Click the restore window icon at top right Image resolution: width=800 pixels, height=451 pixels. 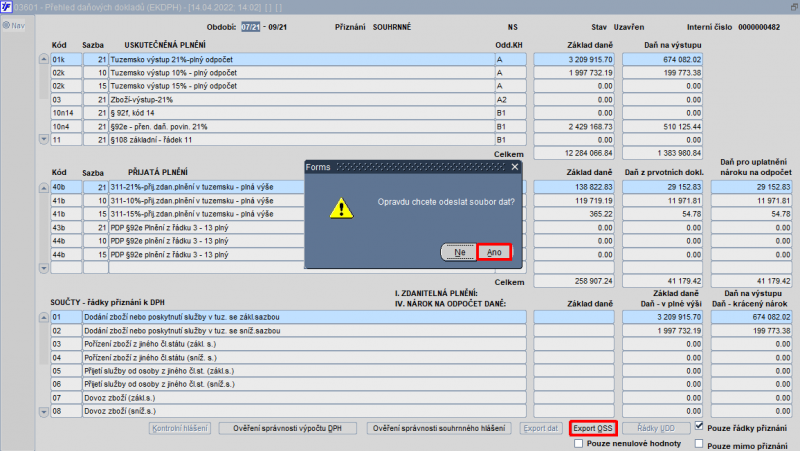(x=794, y=7)
